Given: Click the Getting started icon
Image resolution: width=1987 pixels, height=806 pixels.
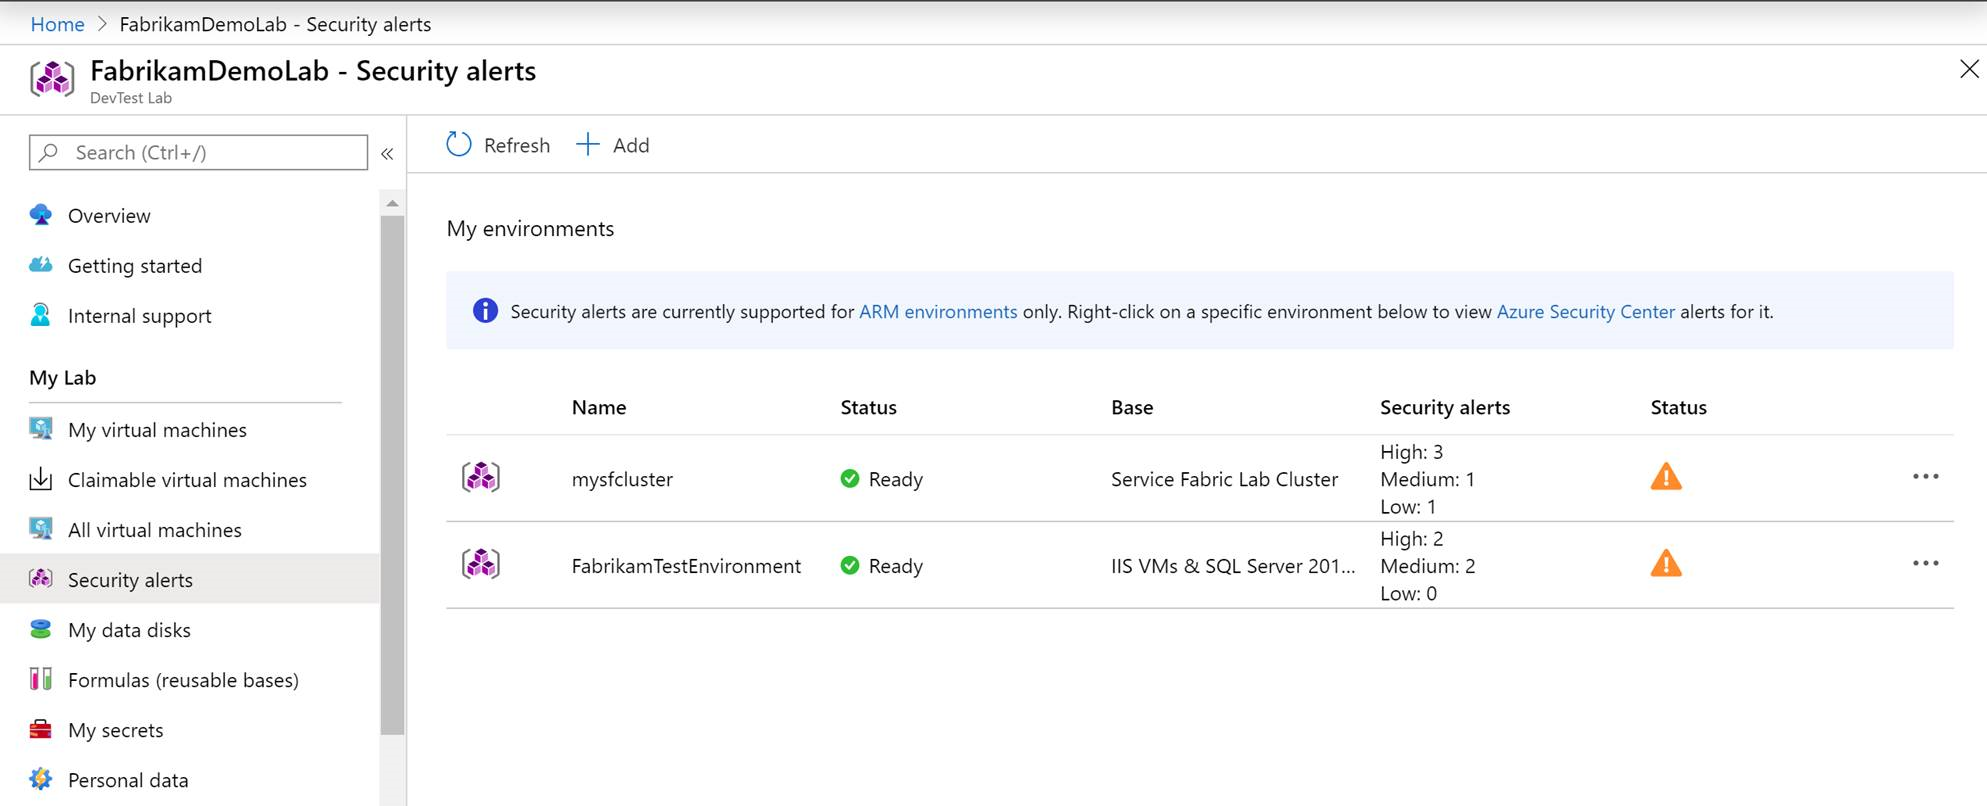Looking at the screenshot, I should (41, 265).
